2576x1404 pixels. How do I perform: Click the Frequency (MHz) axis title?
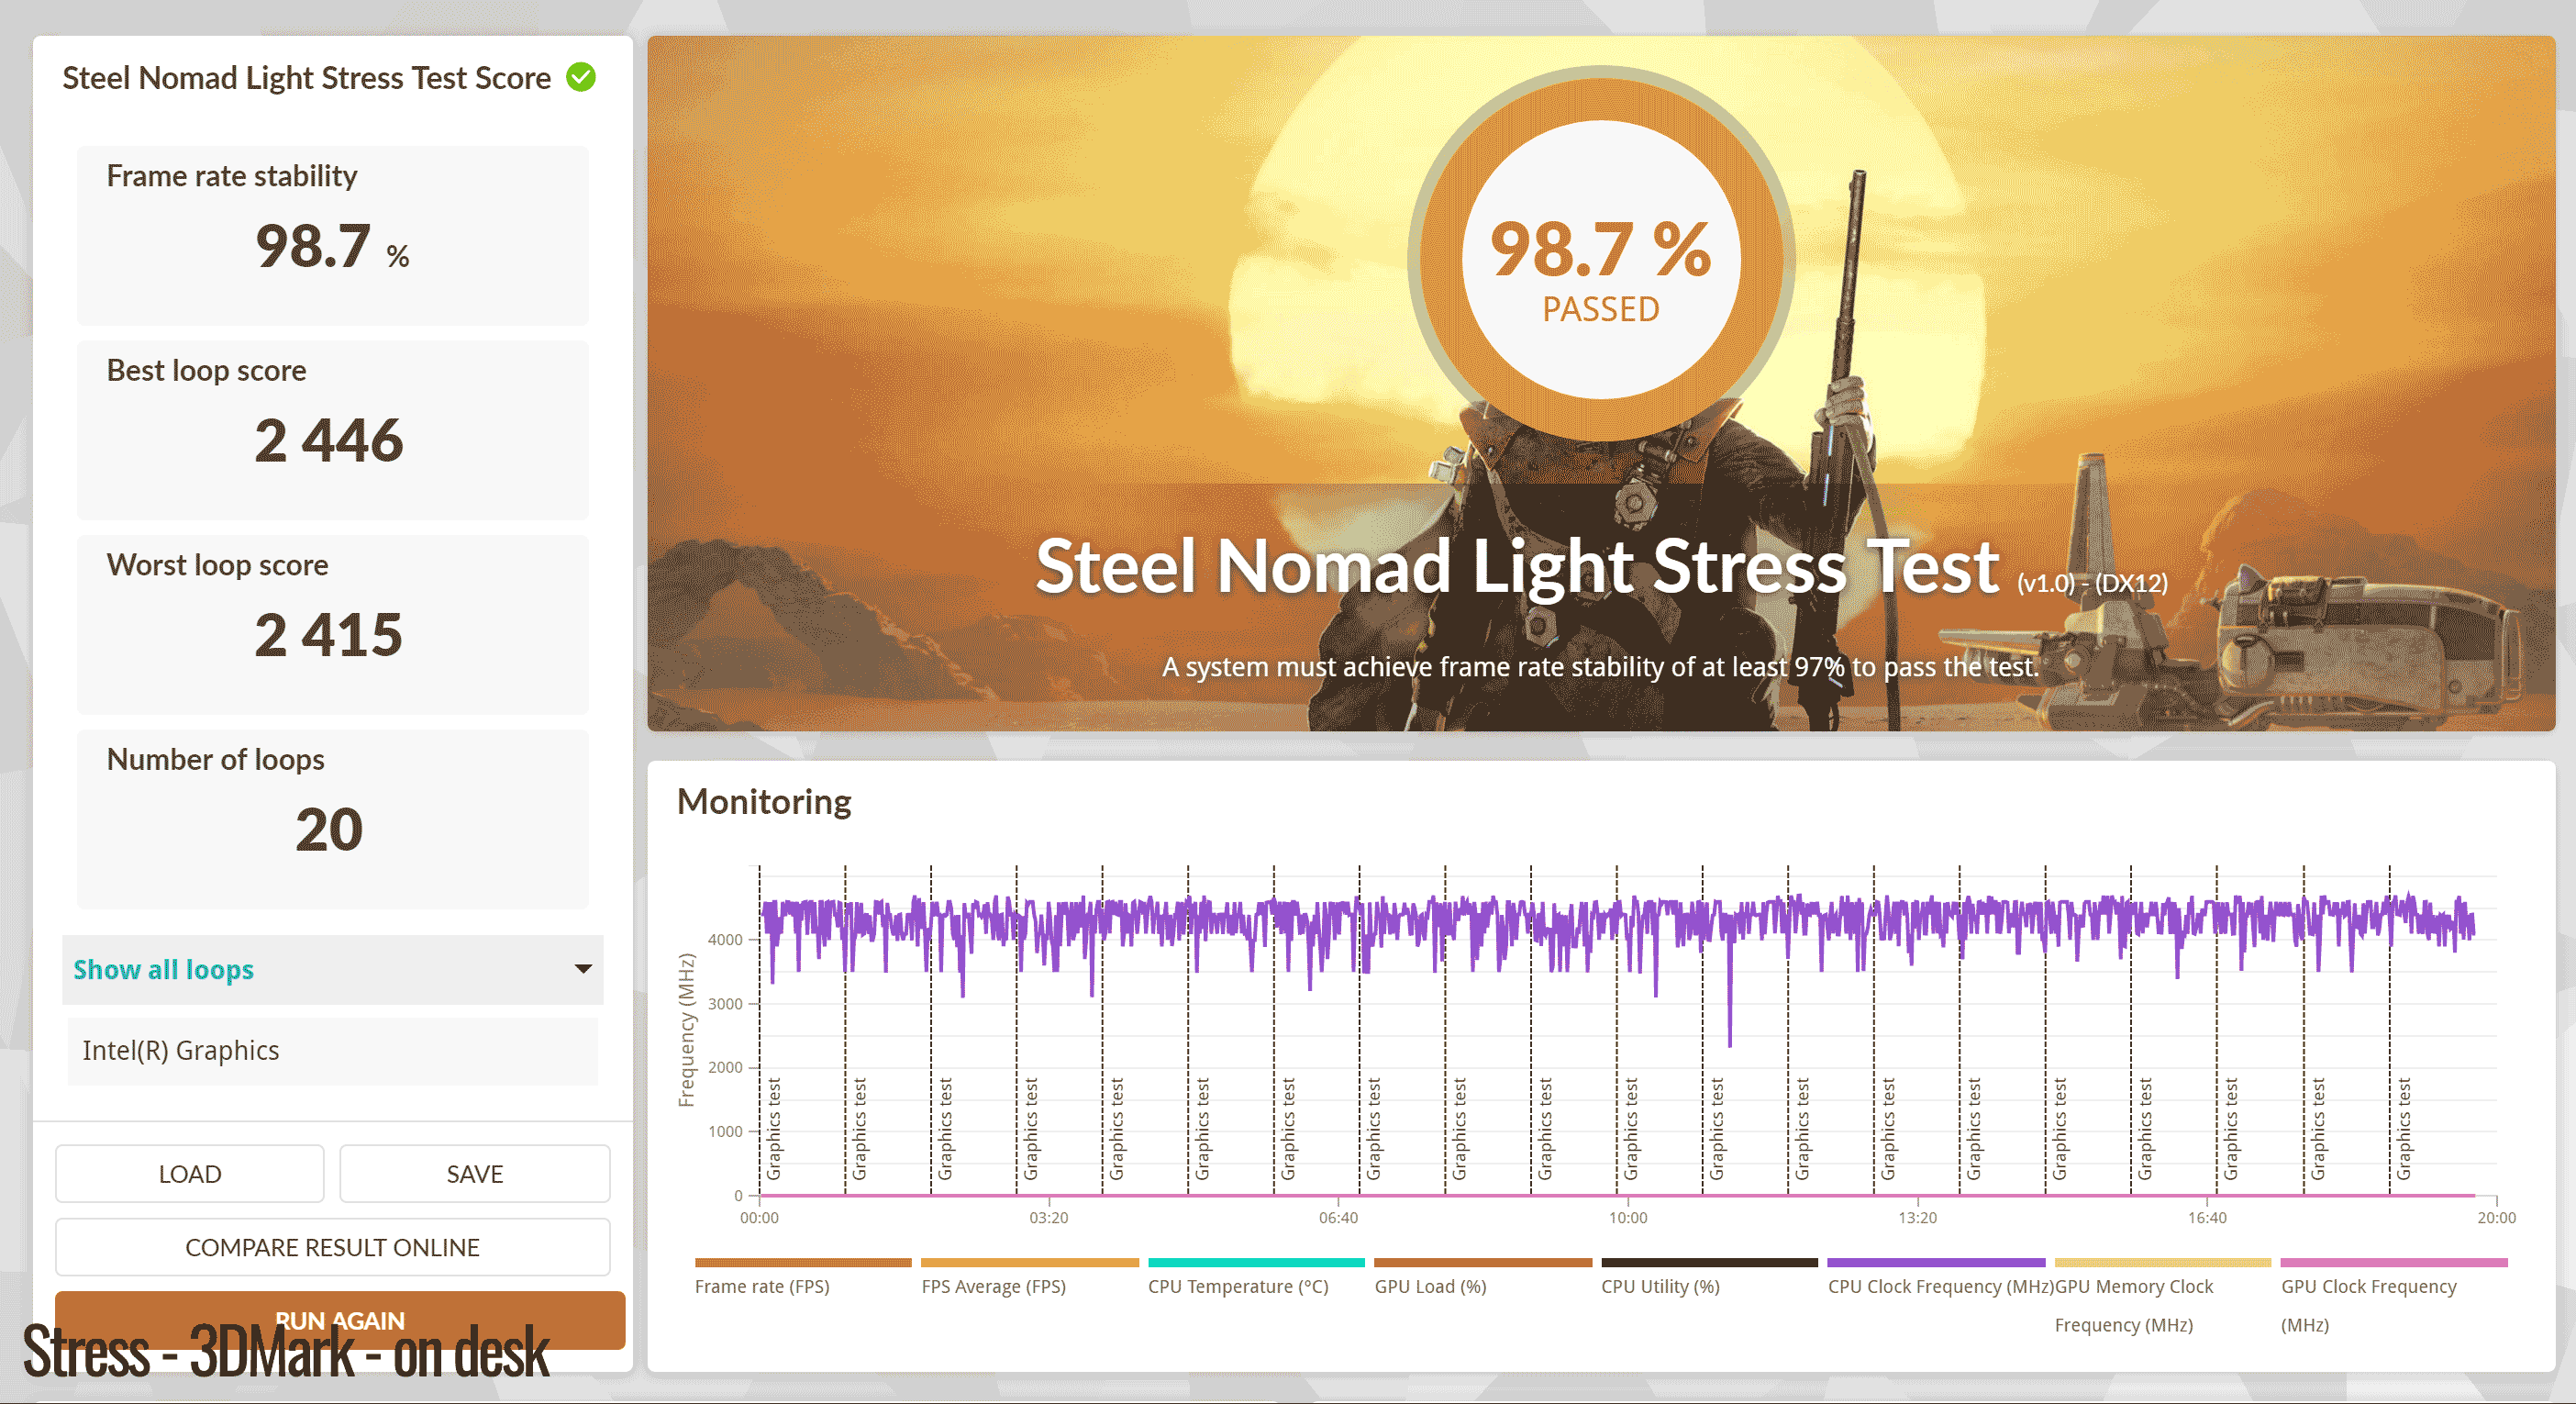point(686,1030)
